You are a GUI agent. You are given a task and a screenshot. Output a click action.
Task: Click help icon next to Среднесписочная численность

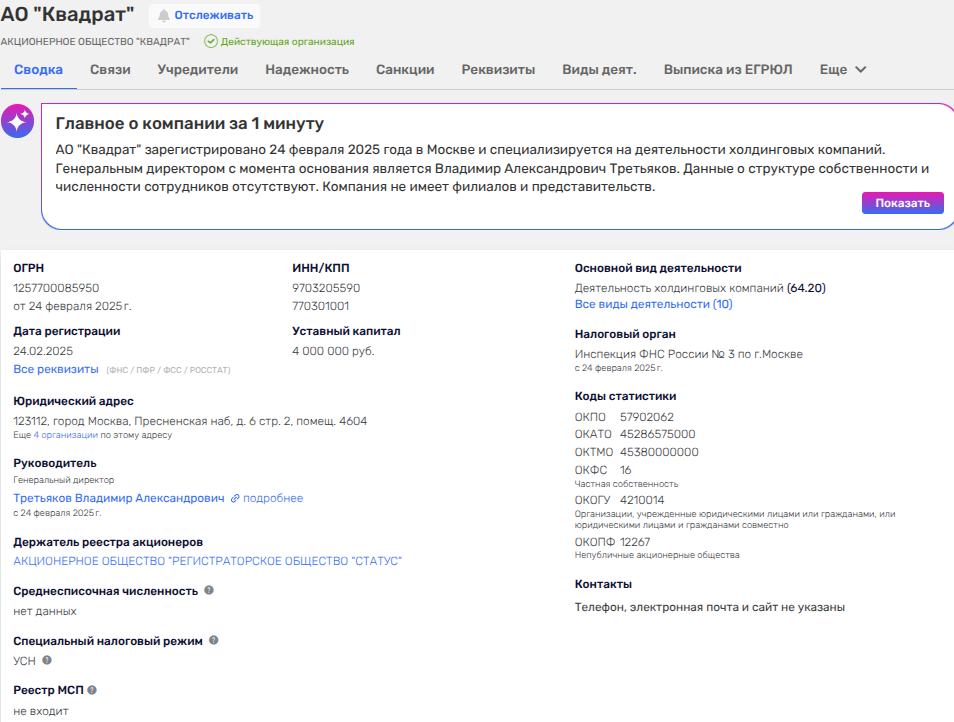click(x=209, y=591)
